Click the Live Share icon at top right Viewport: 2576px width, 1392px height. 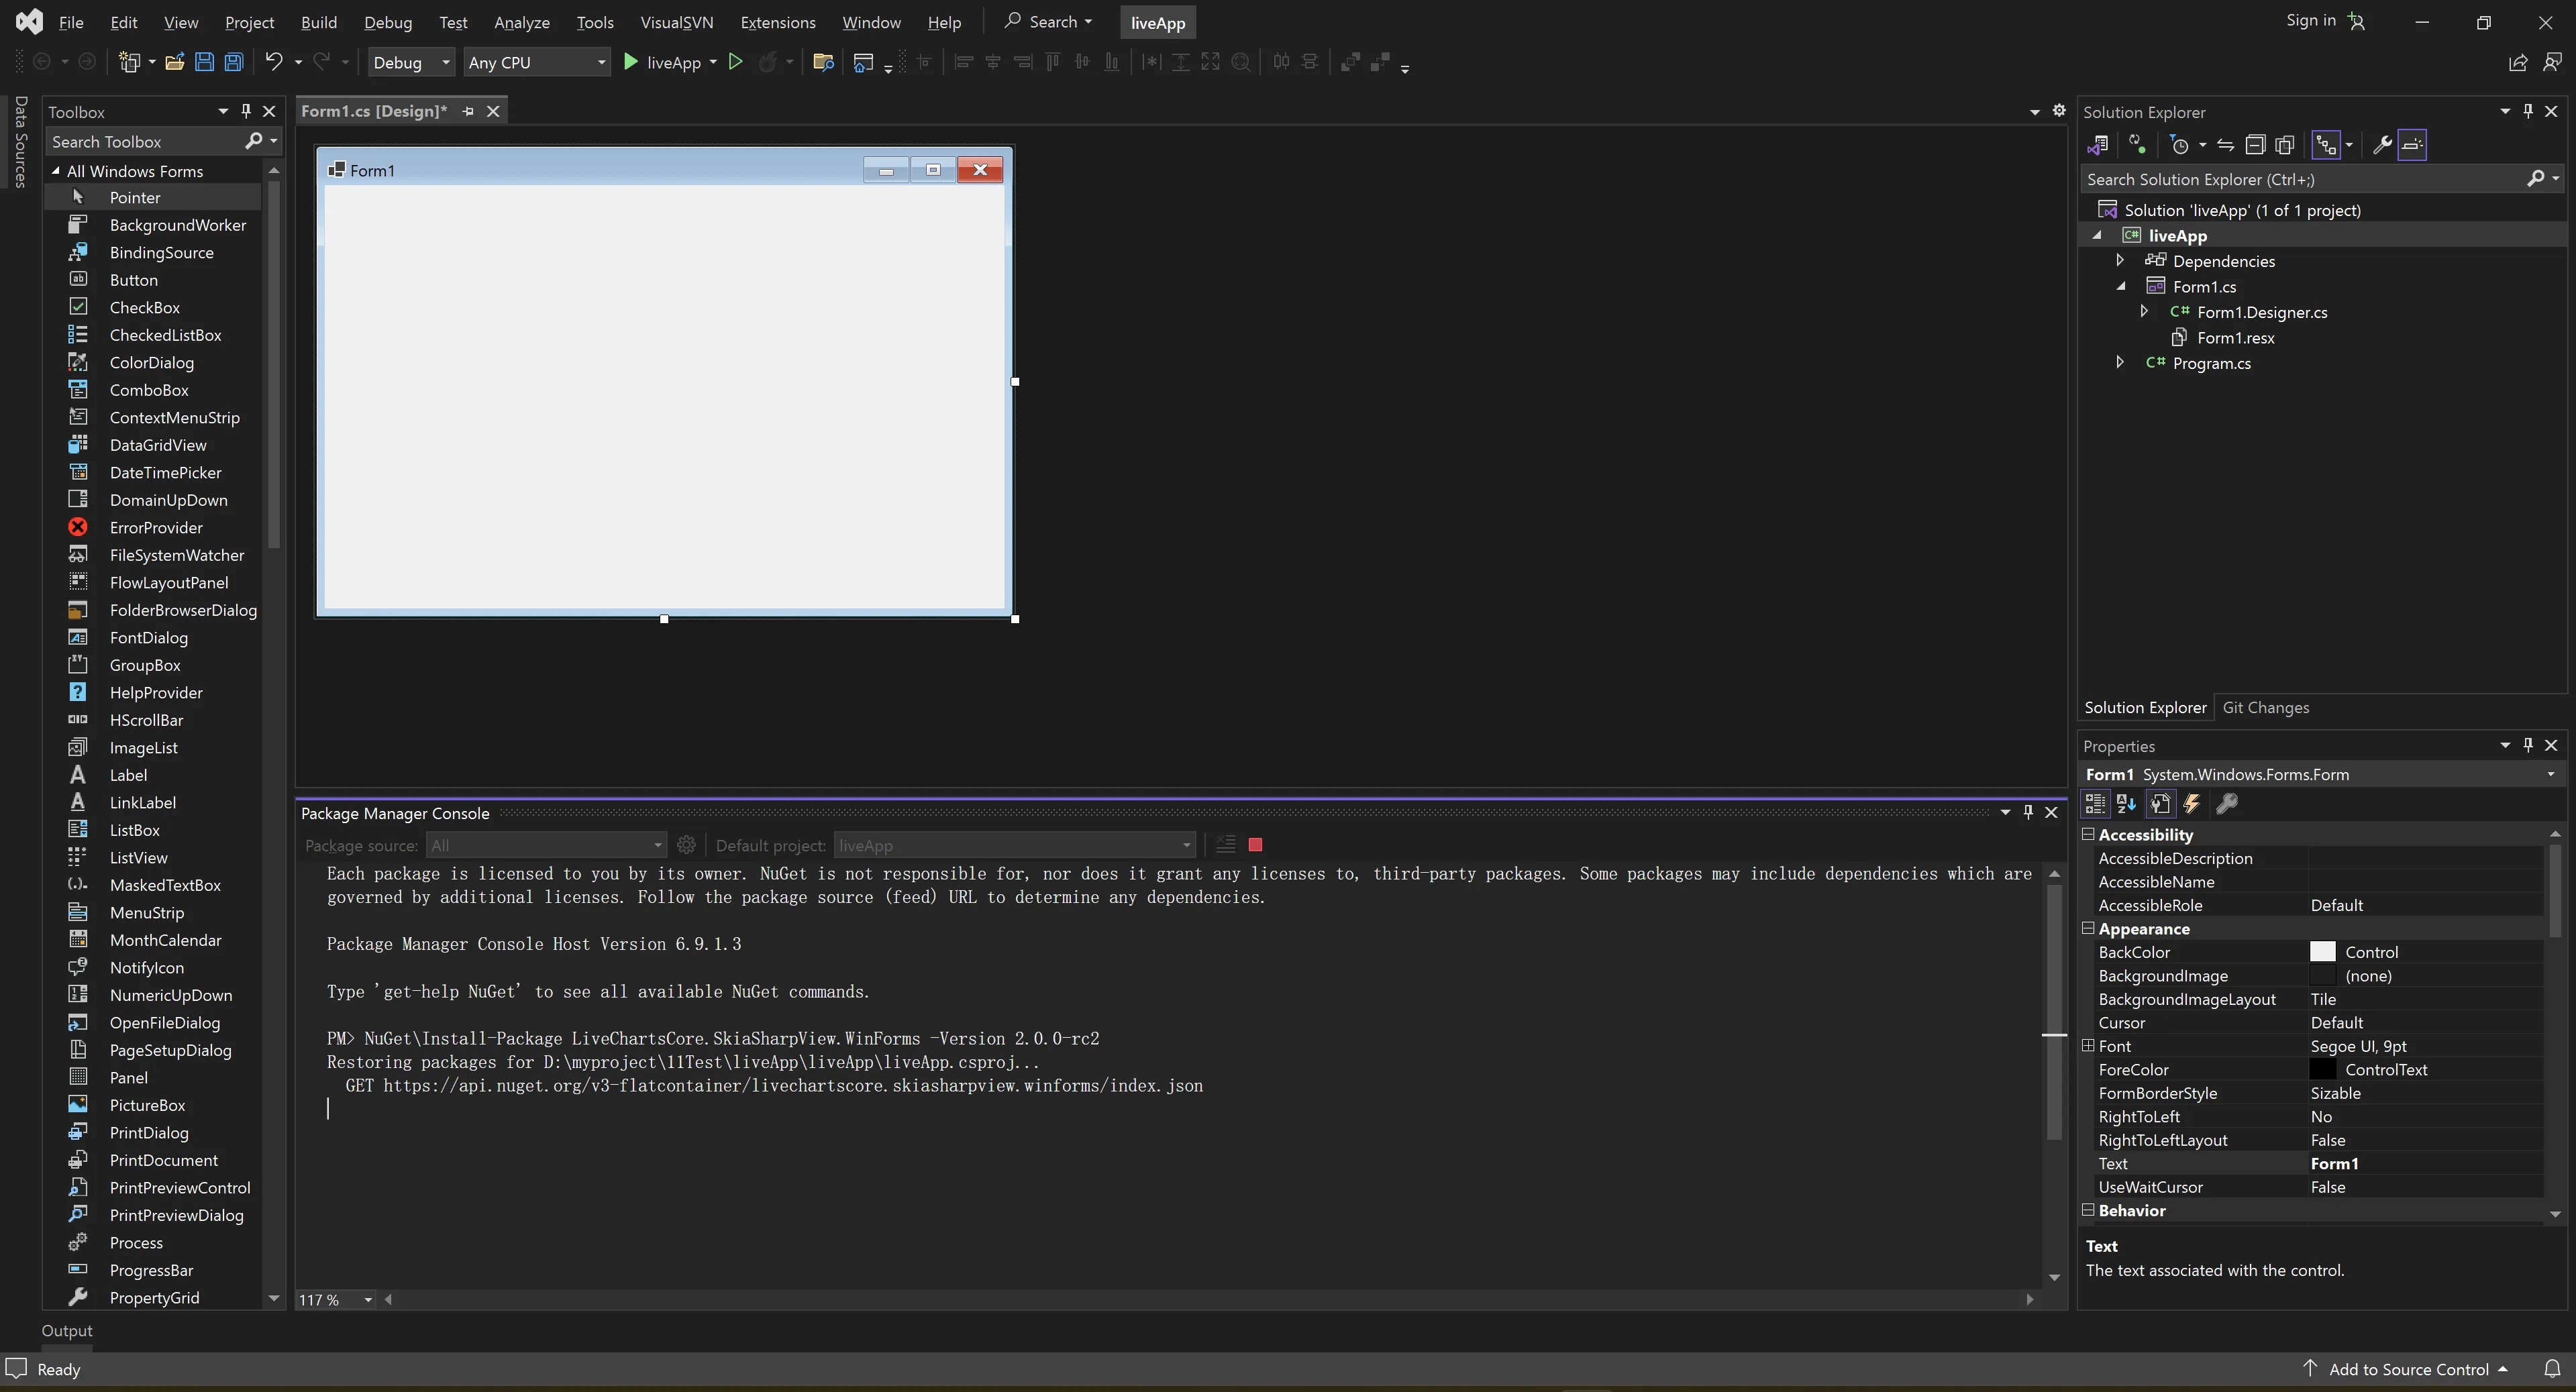2518,62
